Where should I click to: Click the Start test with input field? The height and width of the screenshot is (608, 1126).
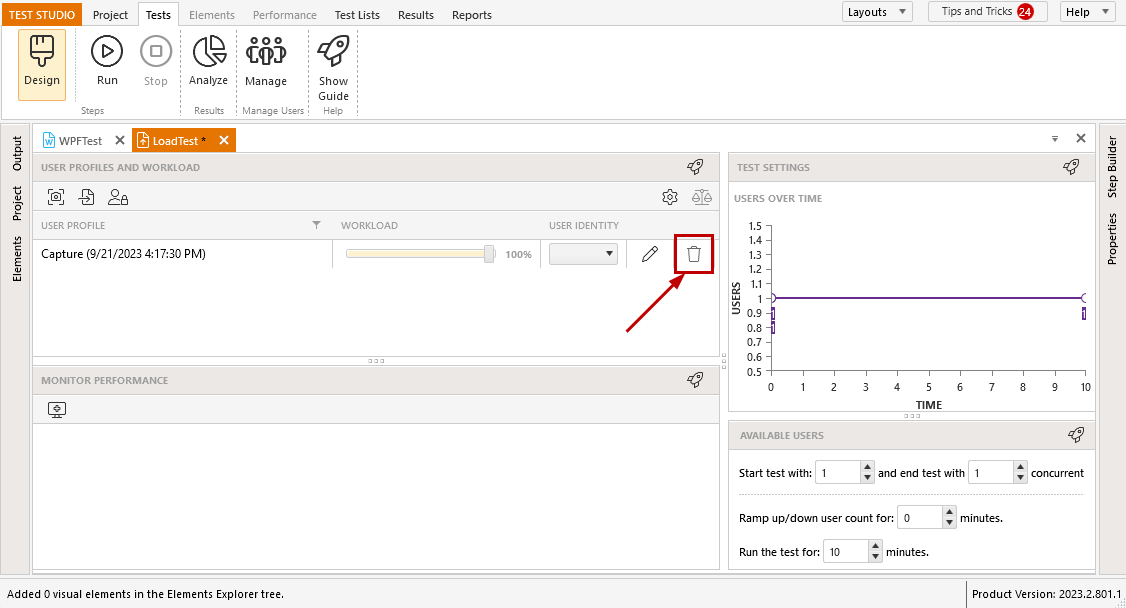[838, 472]
